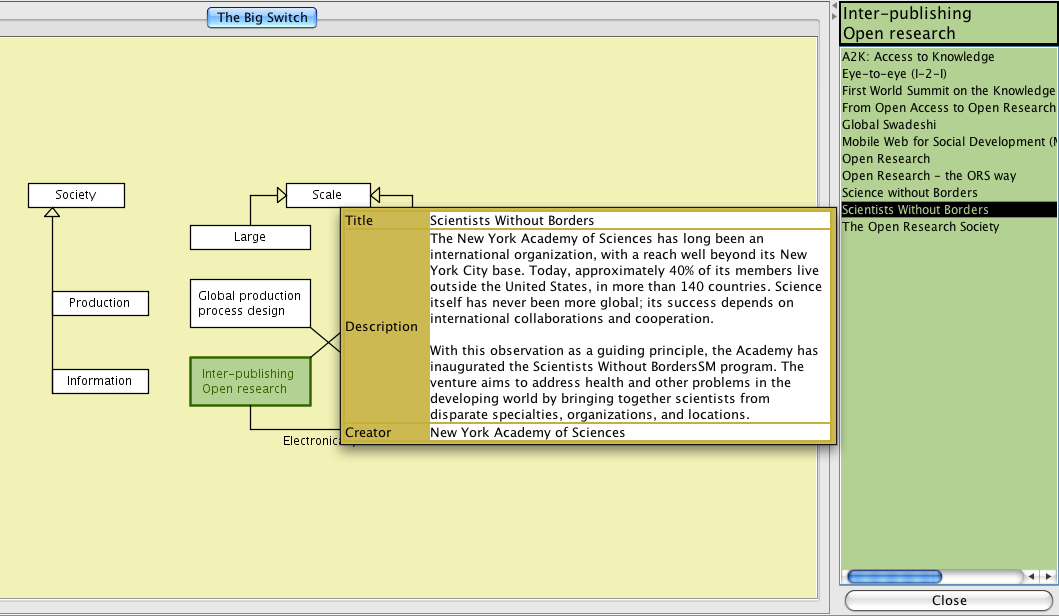
Task: Select the green Inter-publishing Open research box
Action: click(250, 381)
